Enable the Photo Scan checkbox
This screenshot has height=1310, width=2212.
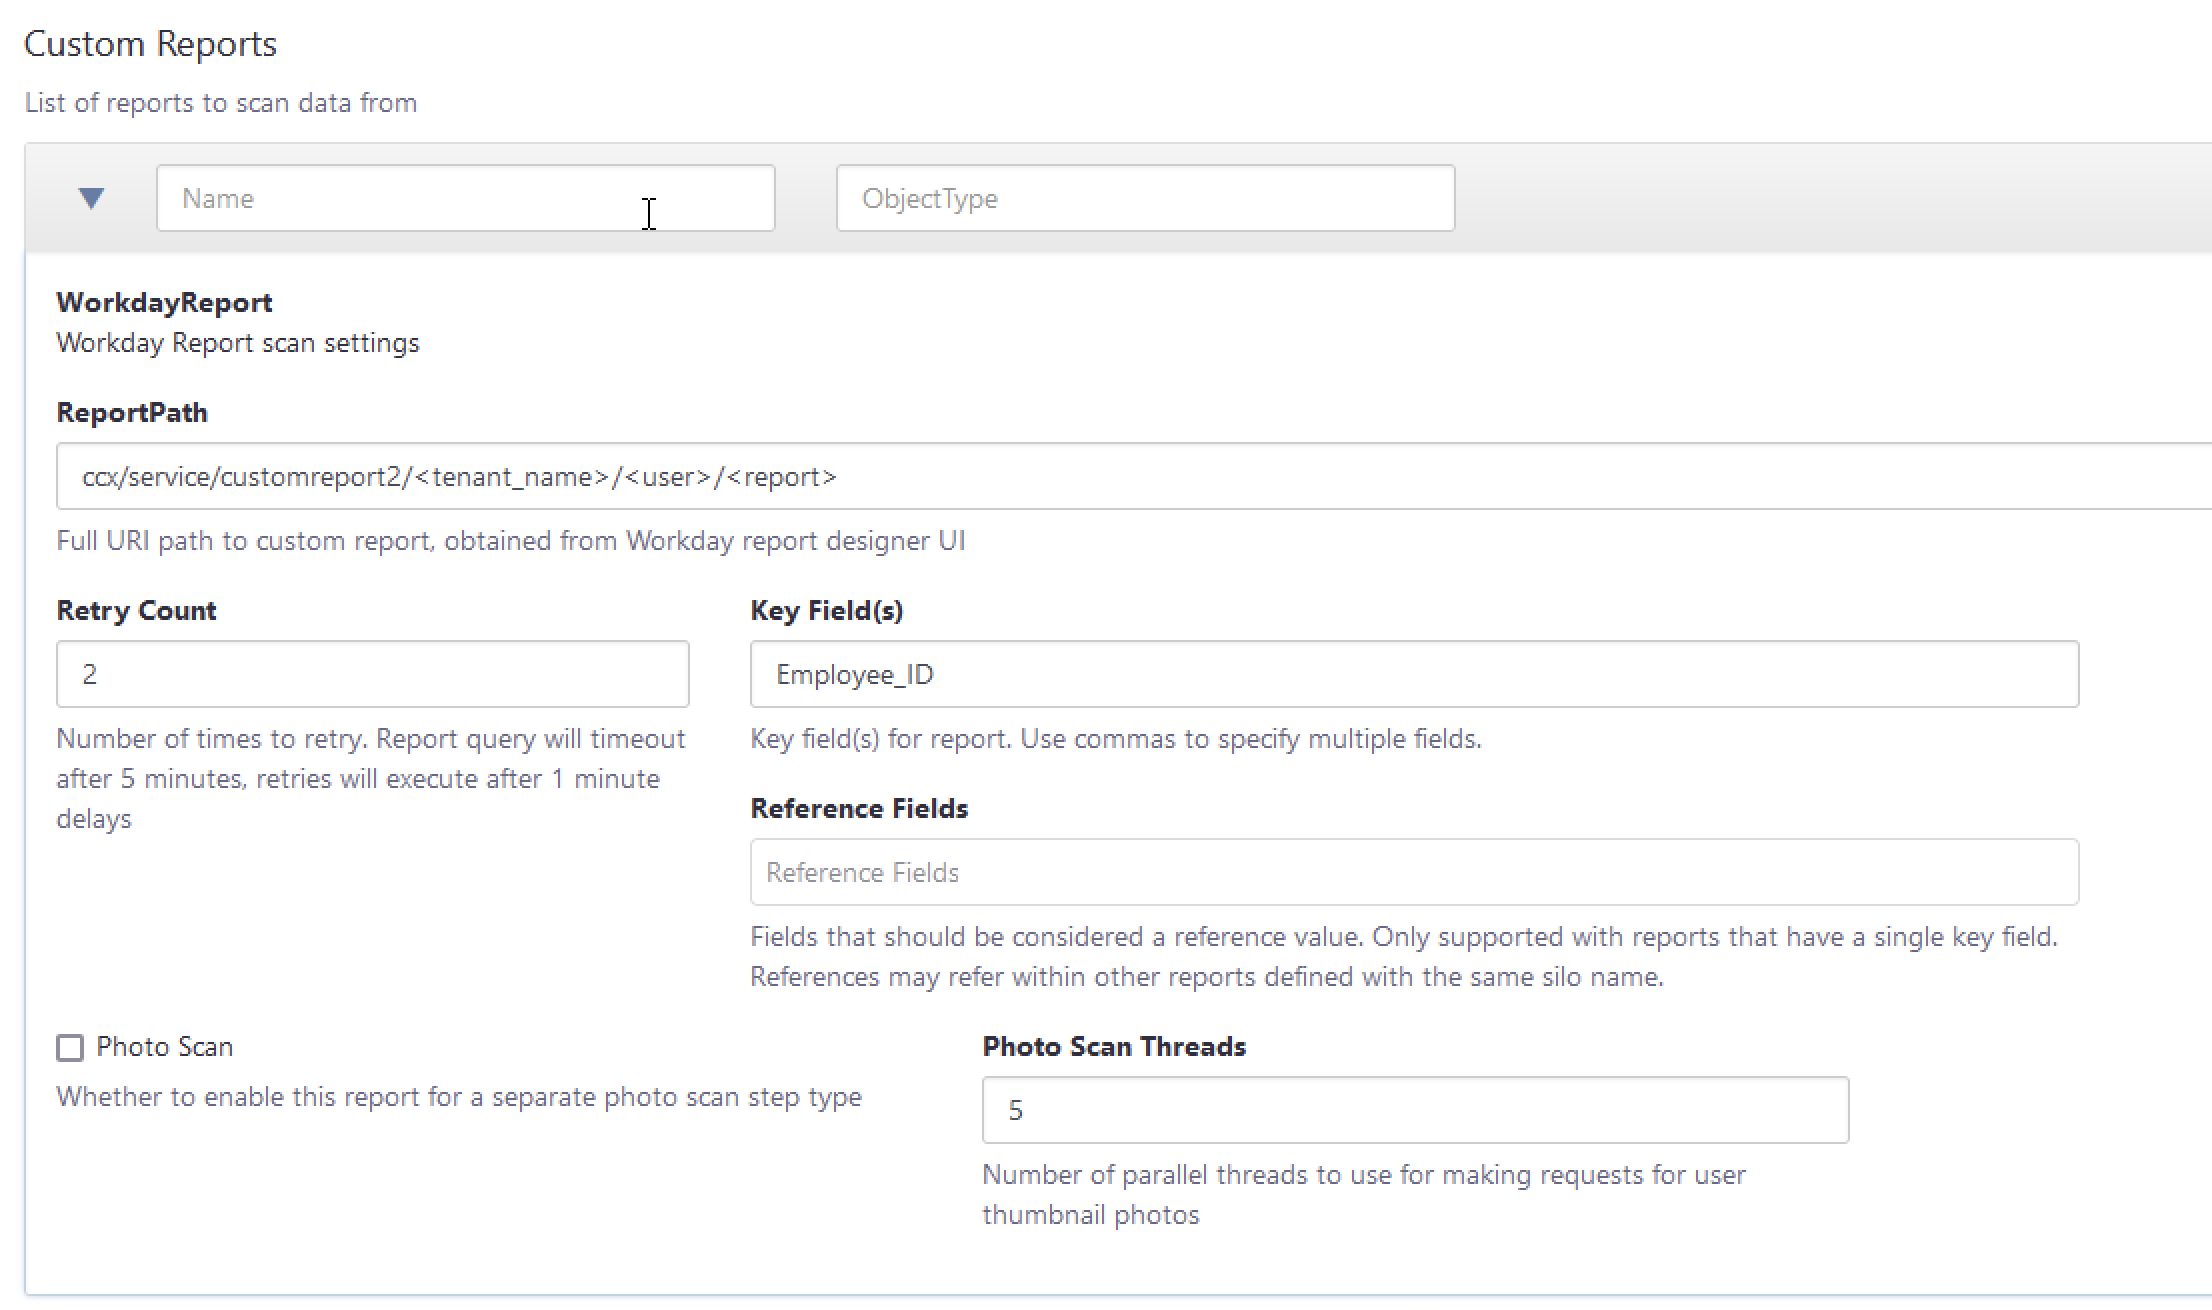click(x=70, y=1048)
